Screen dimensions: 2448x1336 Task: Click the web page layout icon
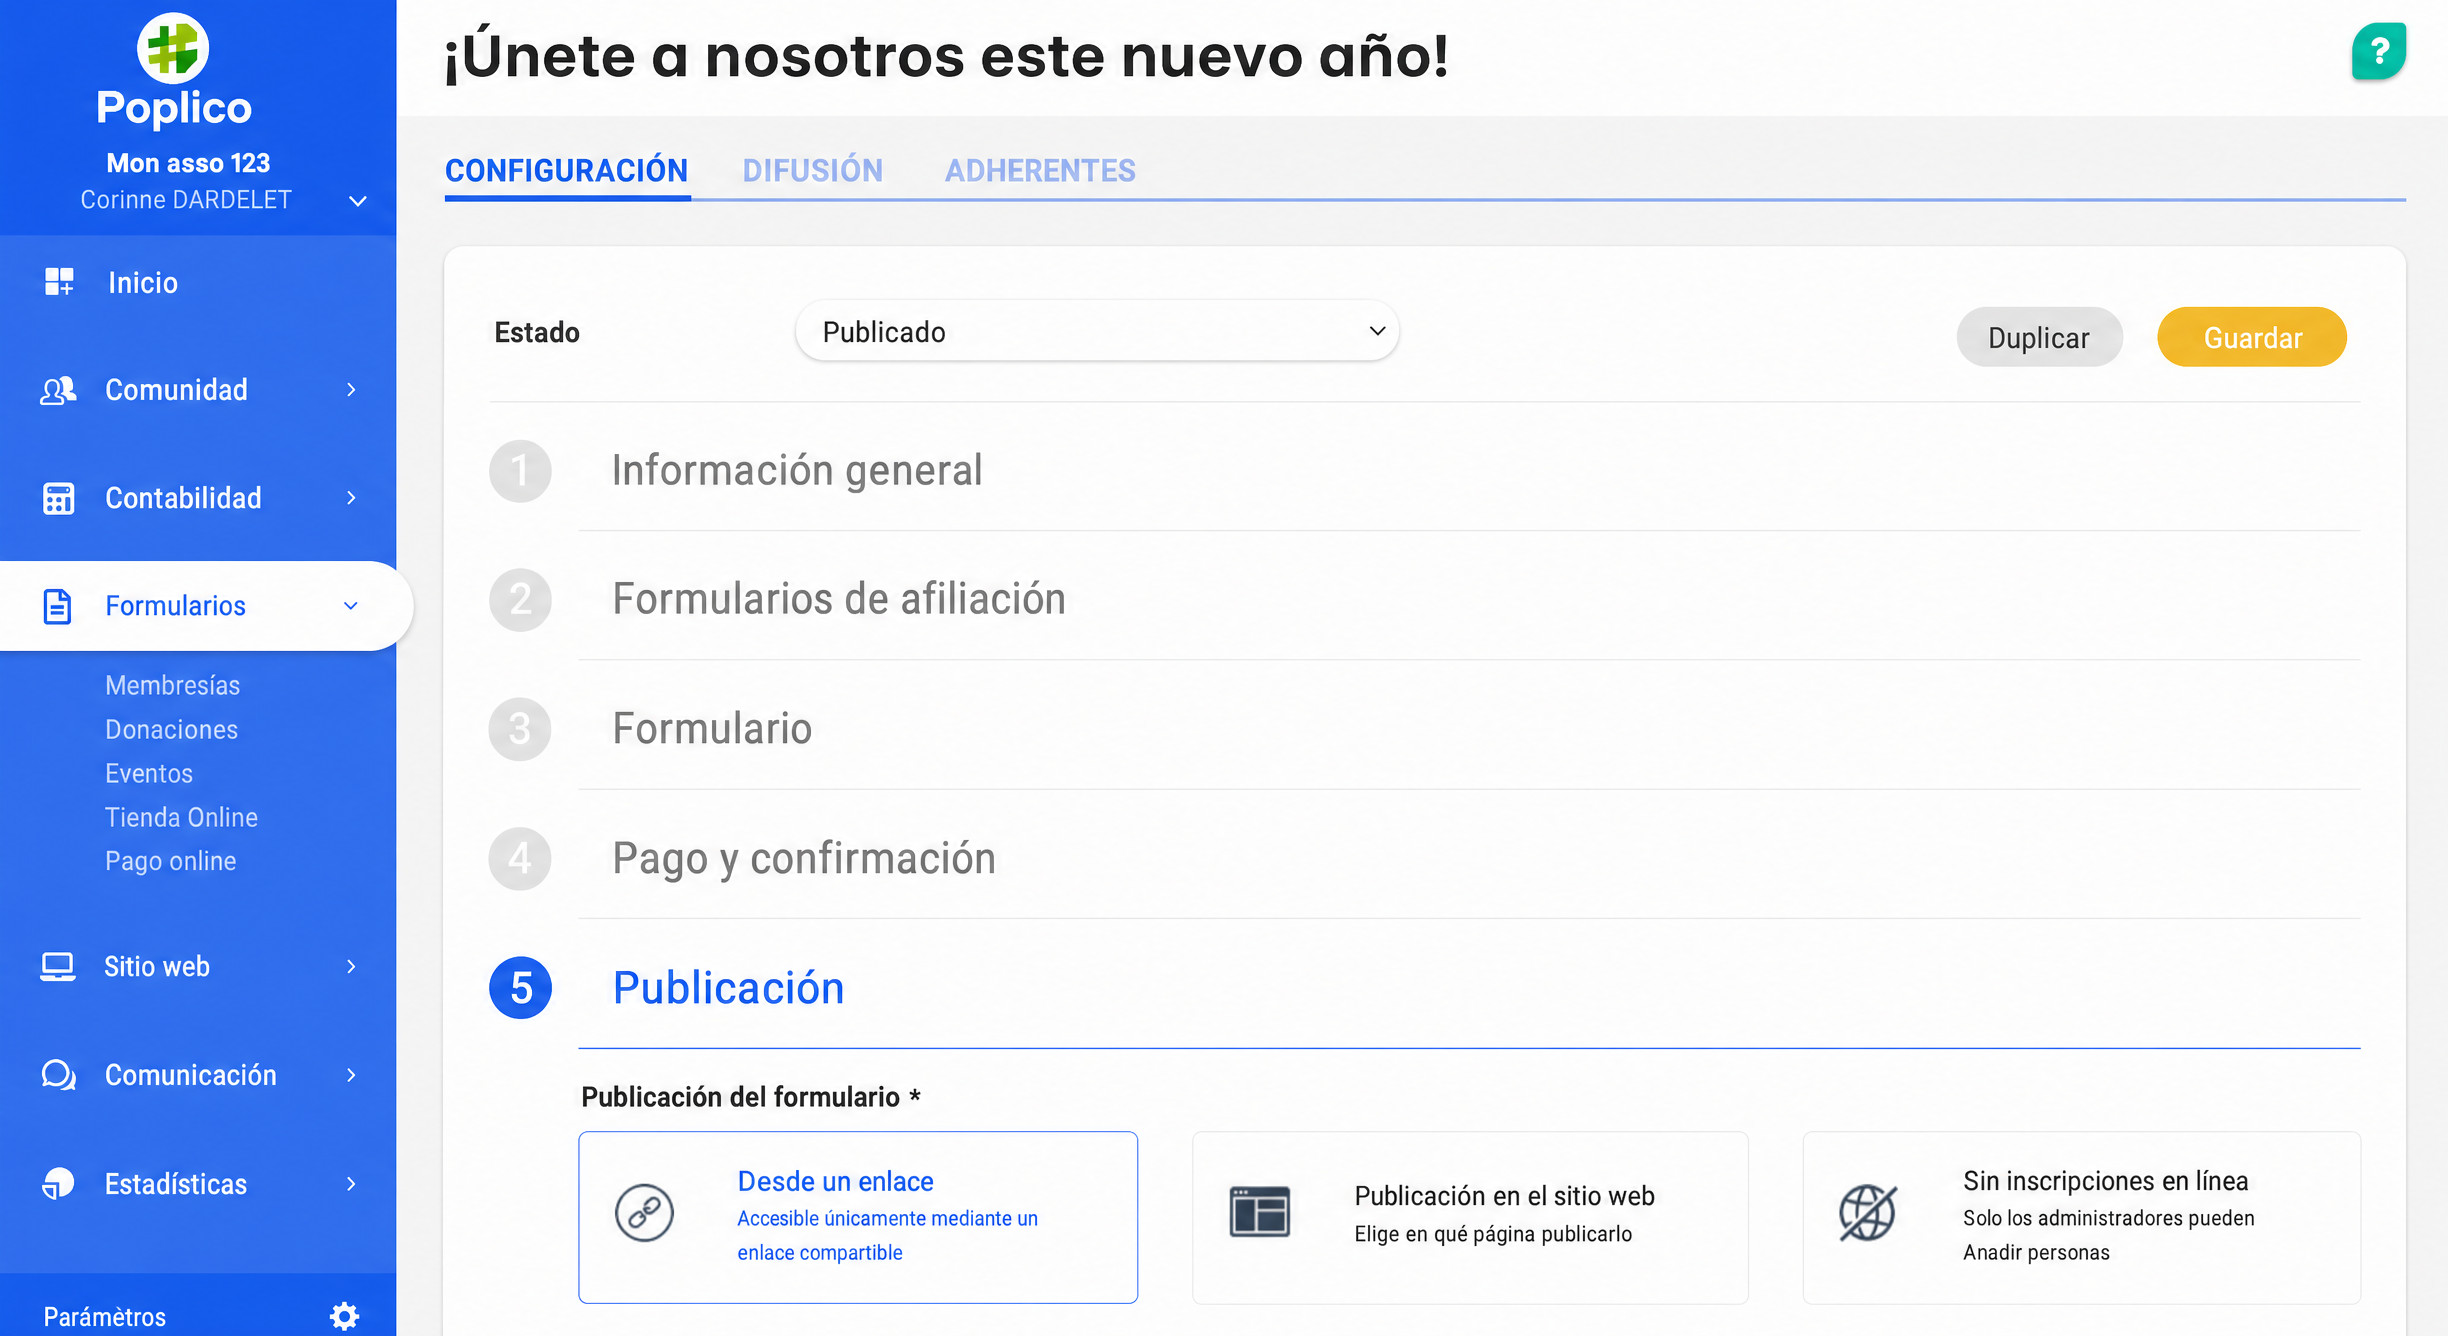(x=1260, y=1212)
